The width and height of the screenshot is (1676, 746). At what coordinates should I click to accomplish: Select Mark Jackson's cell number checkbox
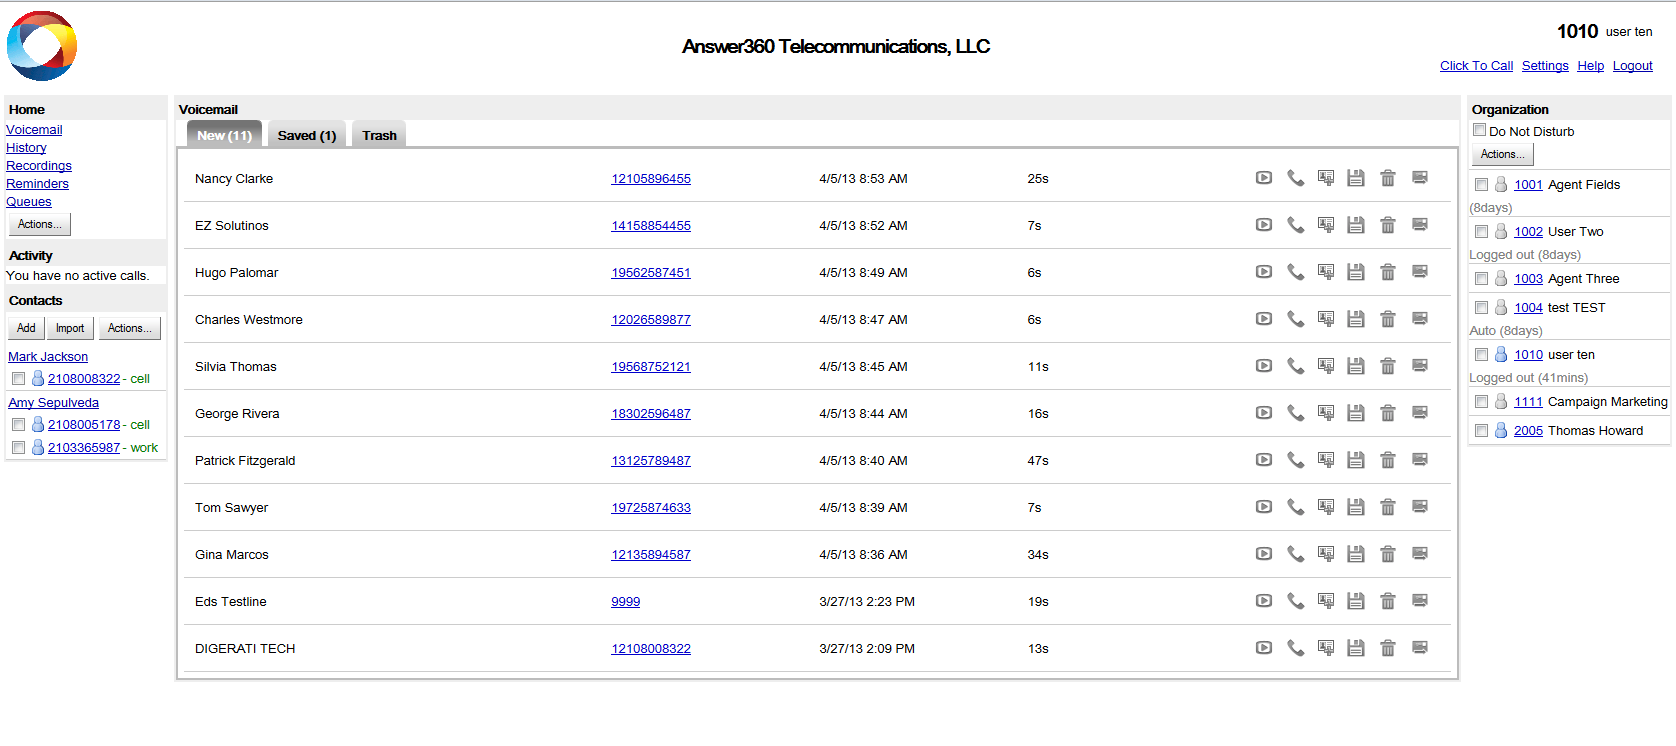pyautogui.click(x=19, y=379)
